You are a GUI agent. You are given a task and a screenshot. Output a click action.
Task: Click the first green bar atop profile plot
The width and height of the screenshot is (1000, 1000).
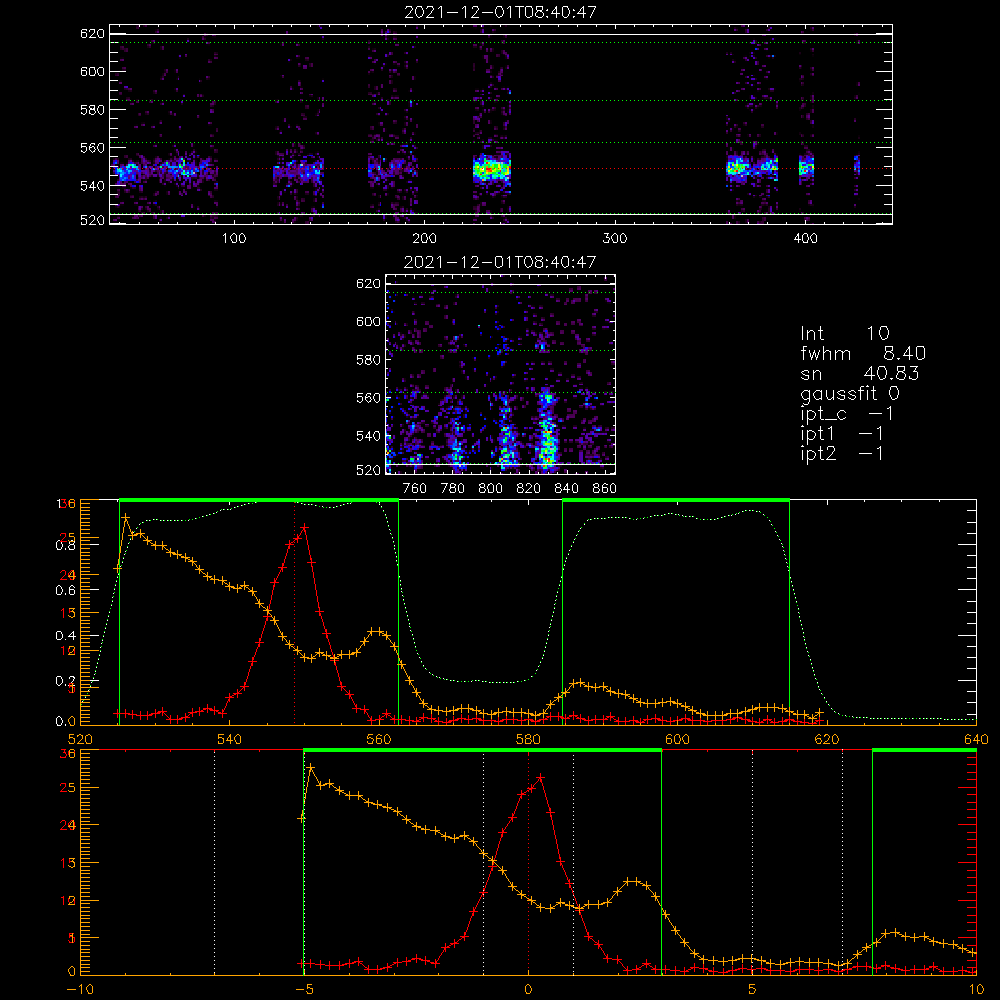pyautogui.click(x=259, y=500)
